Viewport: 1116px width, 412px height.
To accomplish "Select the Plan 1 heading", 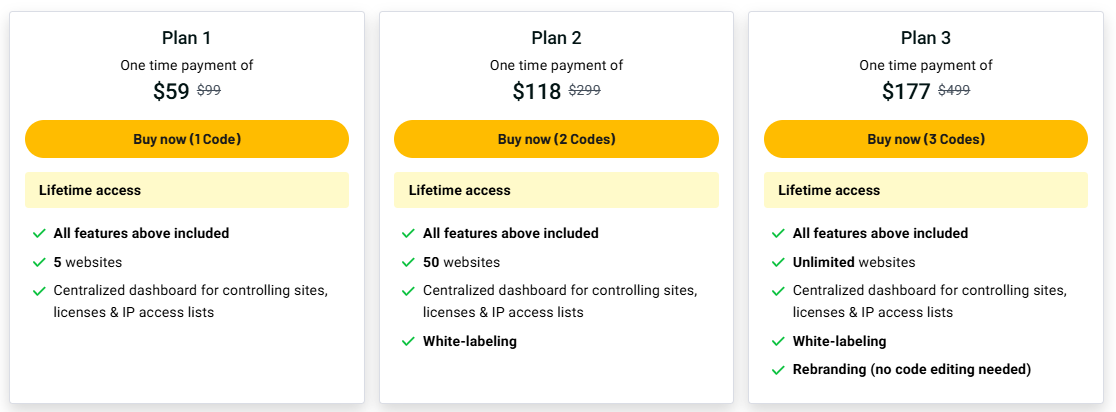I will point(186,38).
